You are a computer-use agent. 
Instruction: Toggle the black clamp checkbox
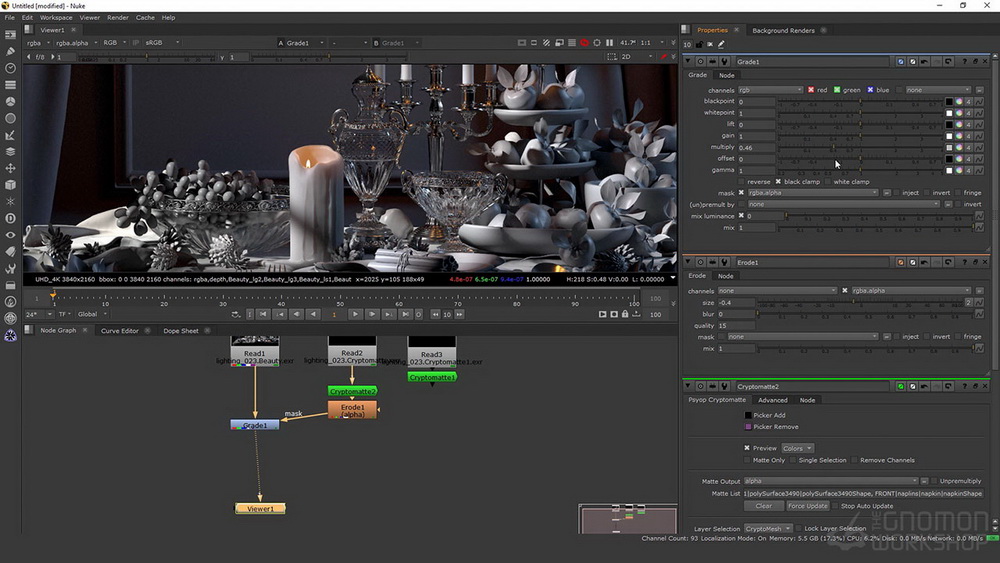click(x=778, y=182)
